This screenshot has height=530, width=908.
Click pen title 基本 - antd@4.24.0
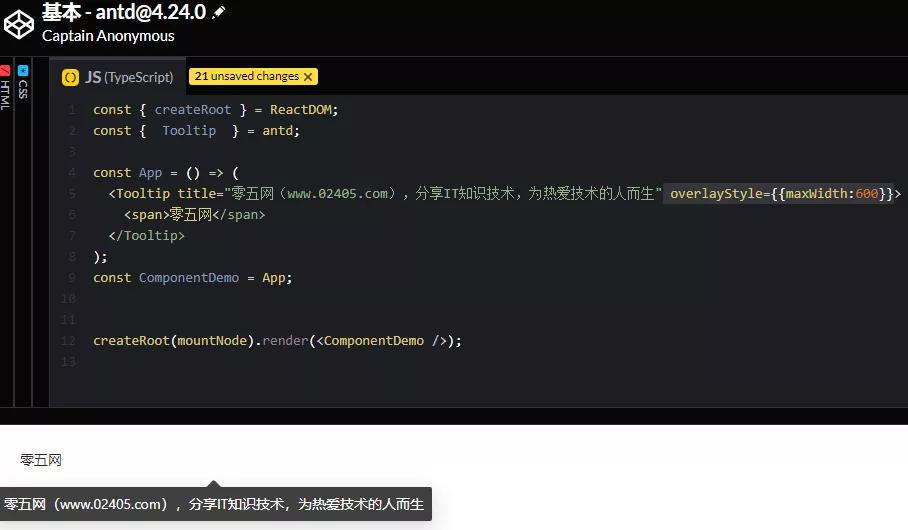[x=124, y=12]
